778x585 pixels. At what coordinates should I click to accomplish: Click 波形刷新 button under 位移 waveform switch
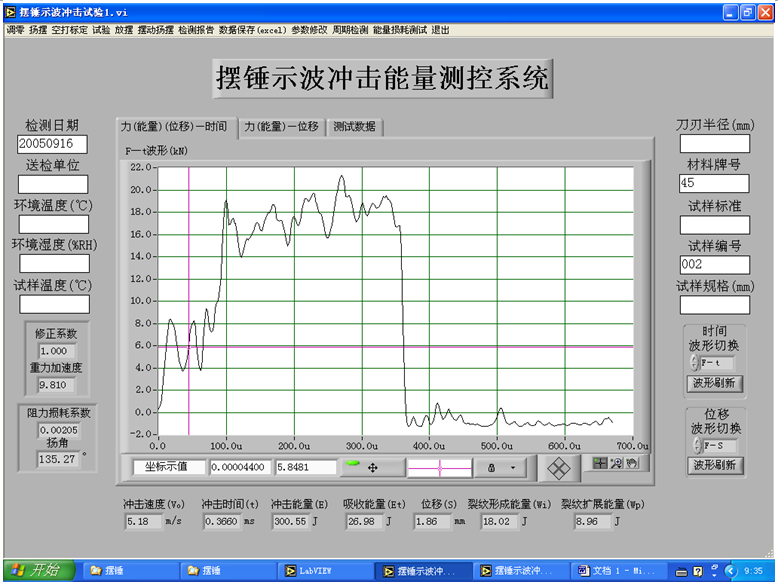pyautogui.click(x=714, y=465)
